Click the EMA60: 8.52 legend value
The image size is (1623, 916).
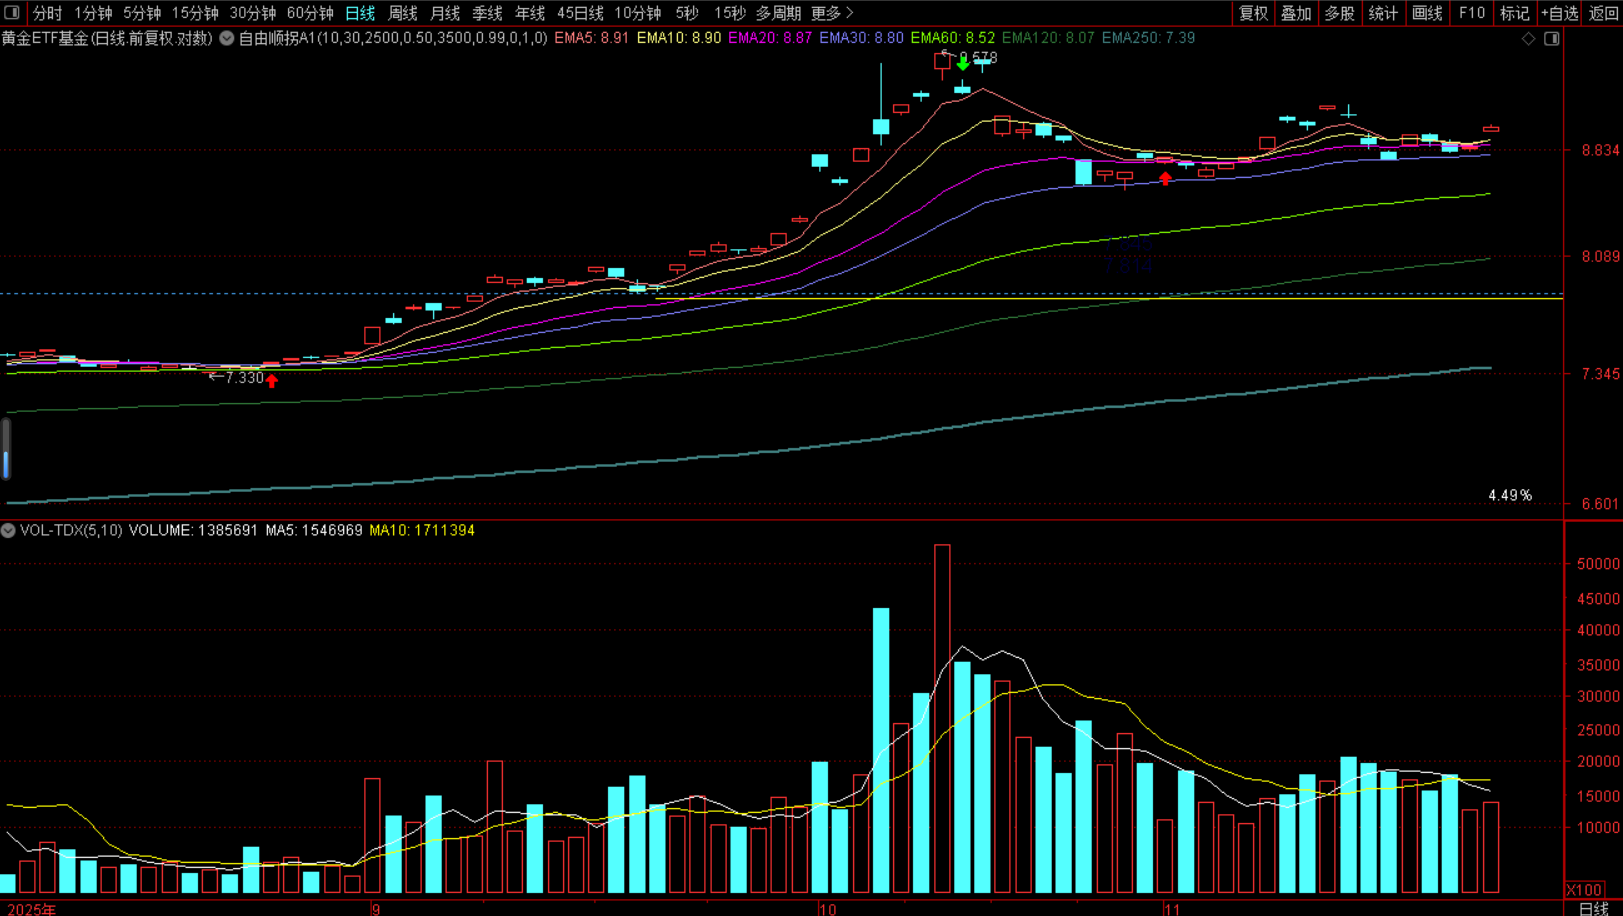[952, 38]
